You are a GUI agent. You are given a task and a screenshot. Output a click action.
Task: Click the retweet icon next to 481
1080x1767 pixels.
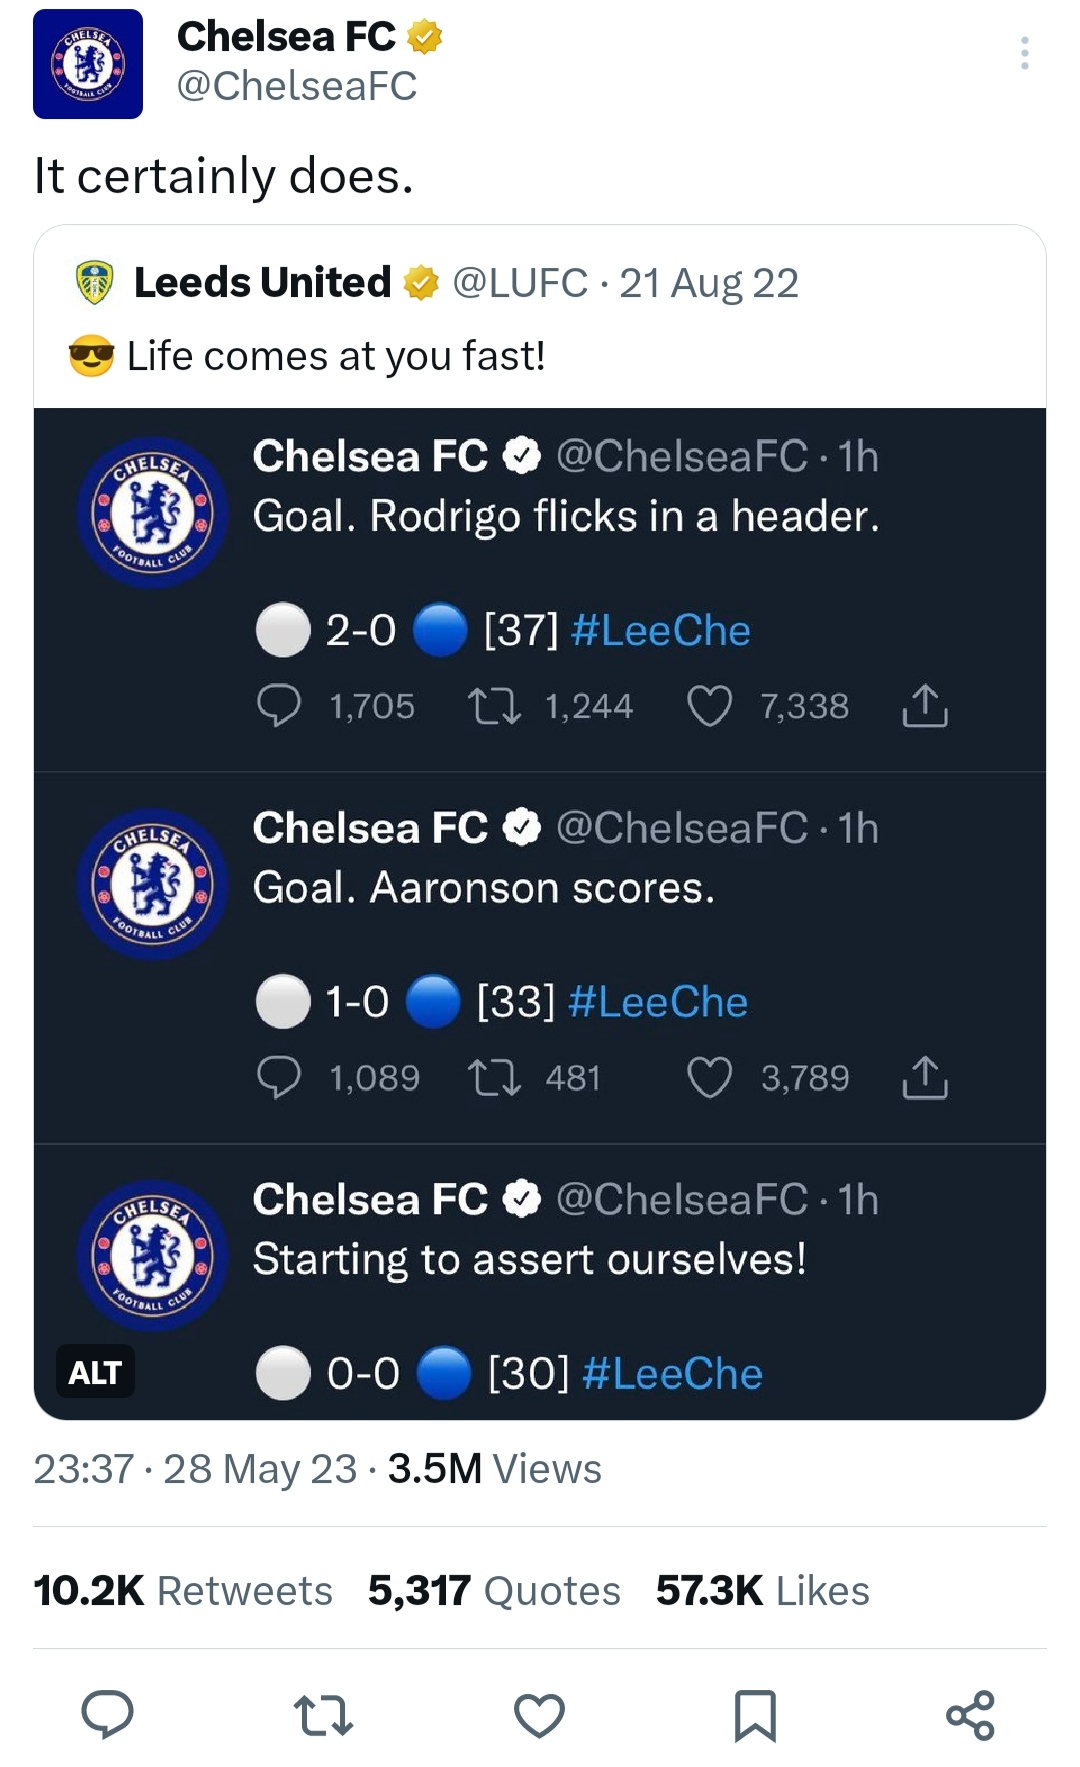tap(495, 1078)
